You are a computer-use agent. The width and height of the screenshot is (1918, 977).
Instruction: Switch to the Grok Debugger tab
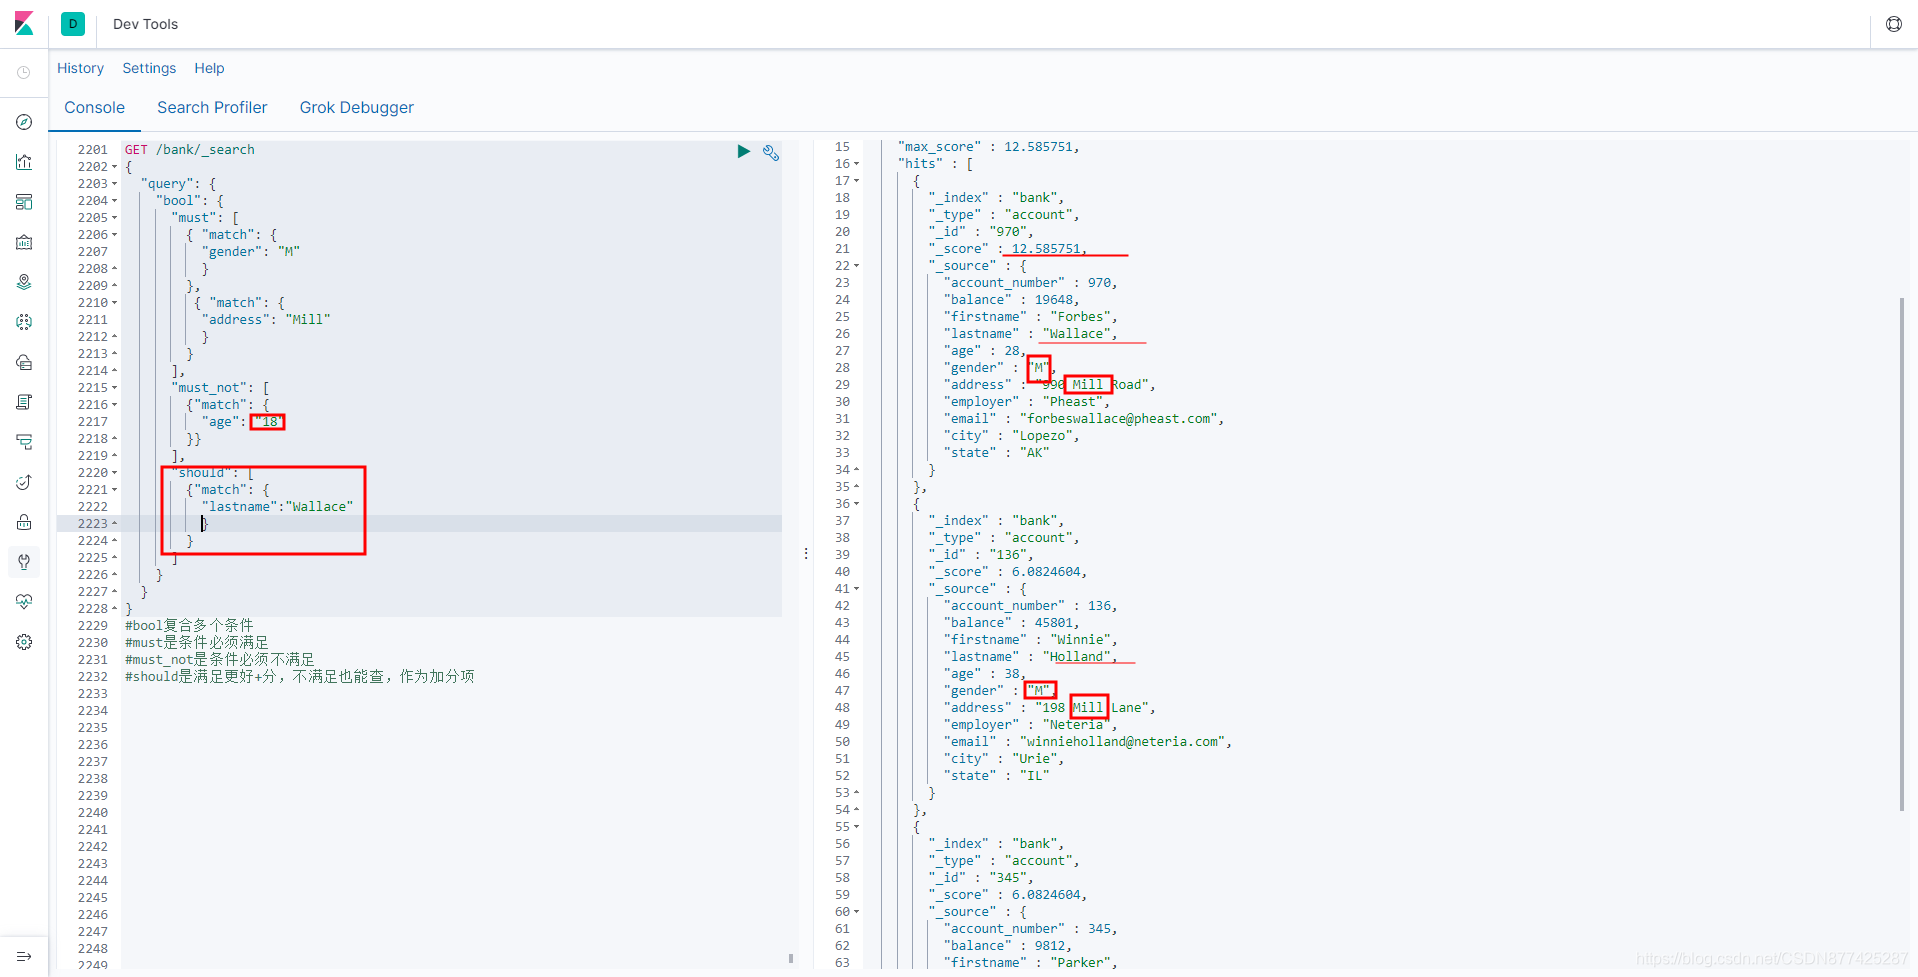(356, 107)
